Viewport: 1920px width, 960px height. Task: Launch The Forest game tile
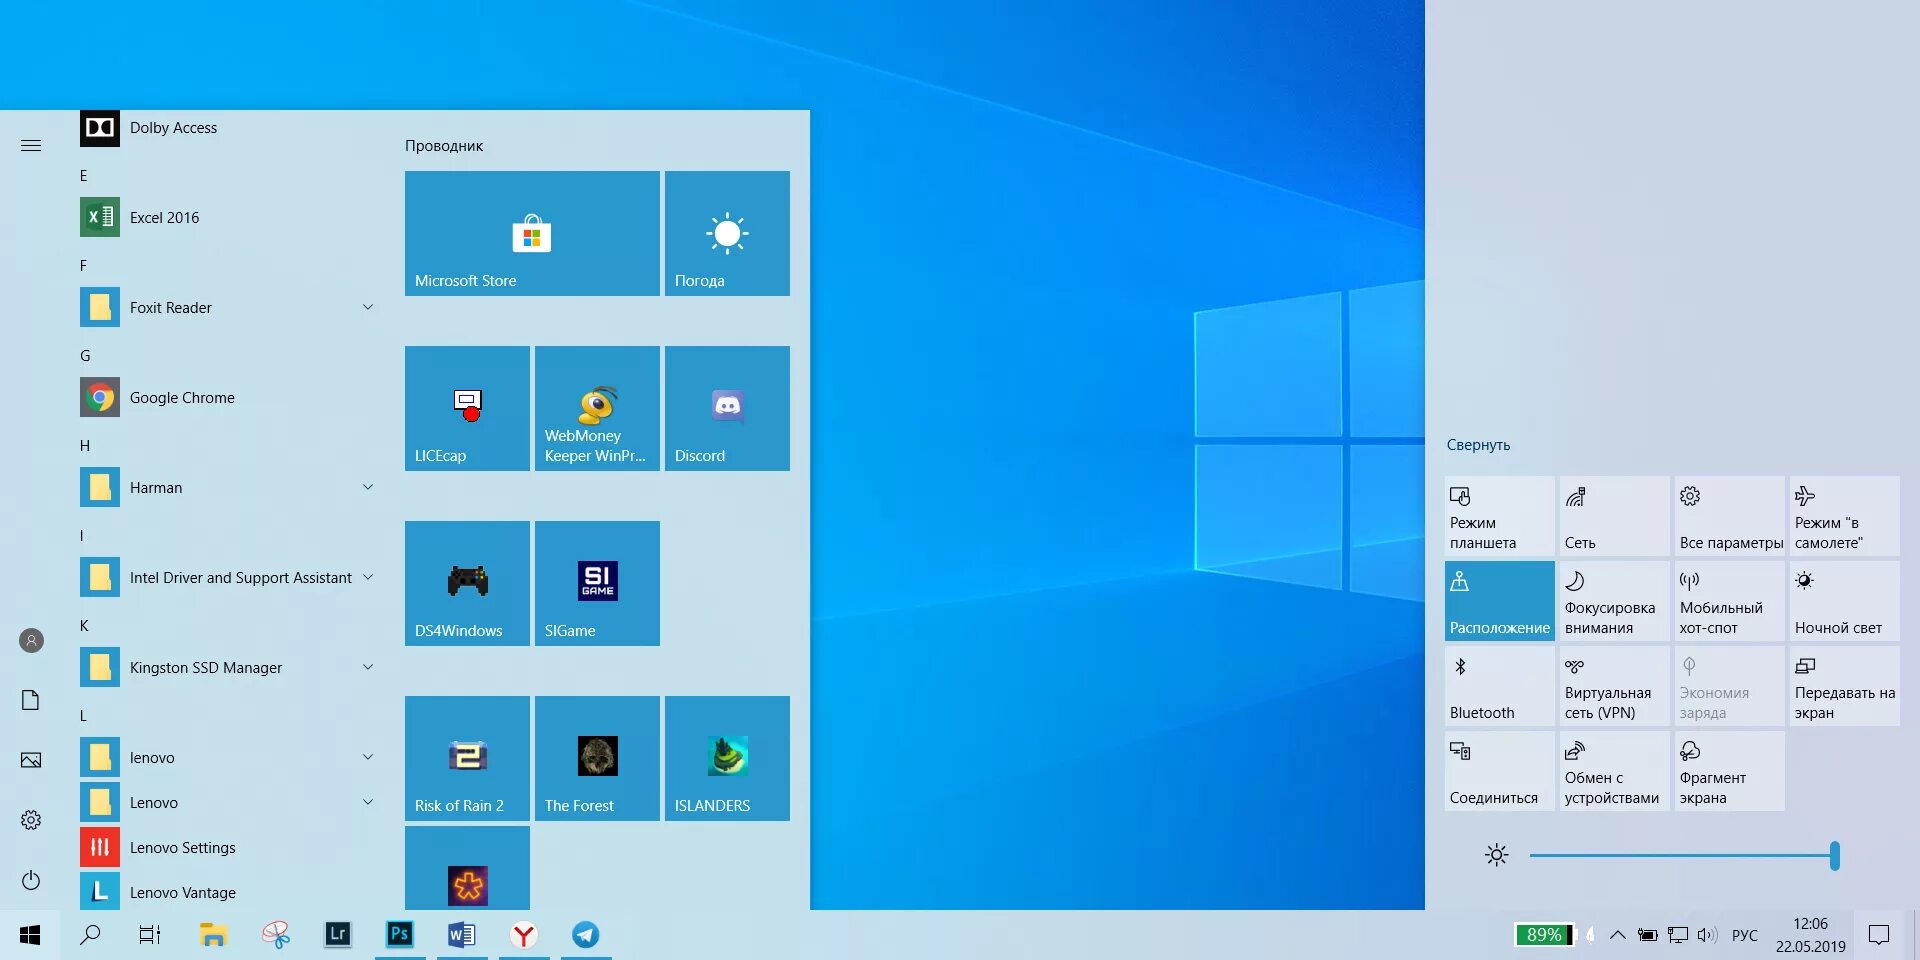tap(597, 758)
